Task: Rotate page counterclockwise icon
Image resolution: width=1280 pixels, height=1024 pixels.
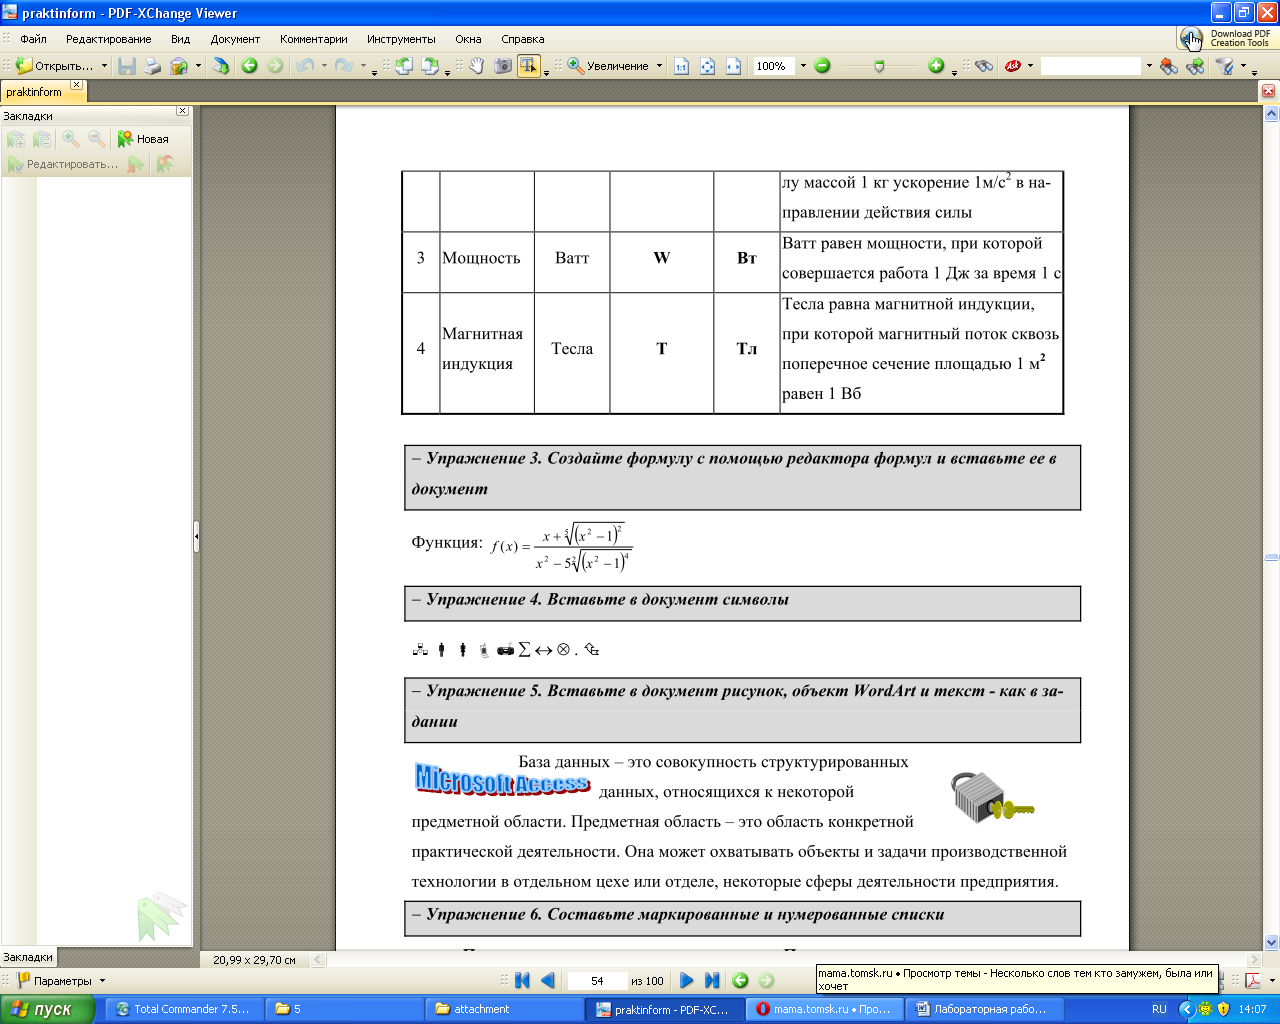Action: [x=404, y=66]
